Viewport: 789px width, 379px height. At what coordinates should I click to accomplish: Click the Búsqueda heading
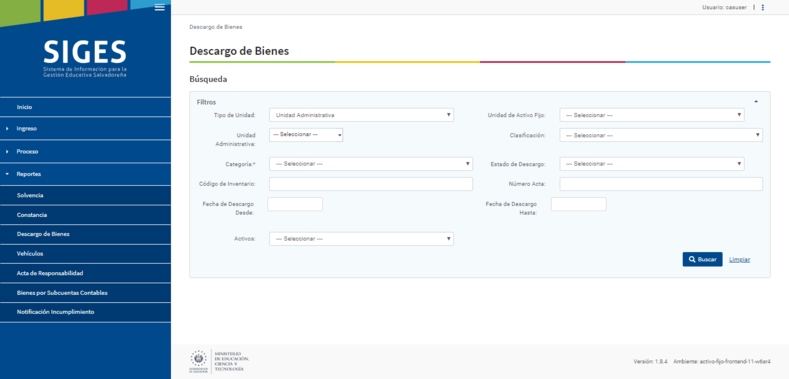pos(208,80)
